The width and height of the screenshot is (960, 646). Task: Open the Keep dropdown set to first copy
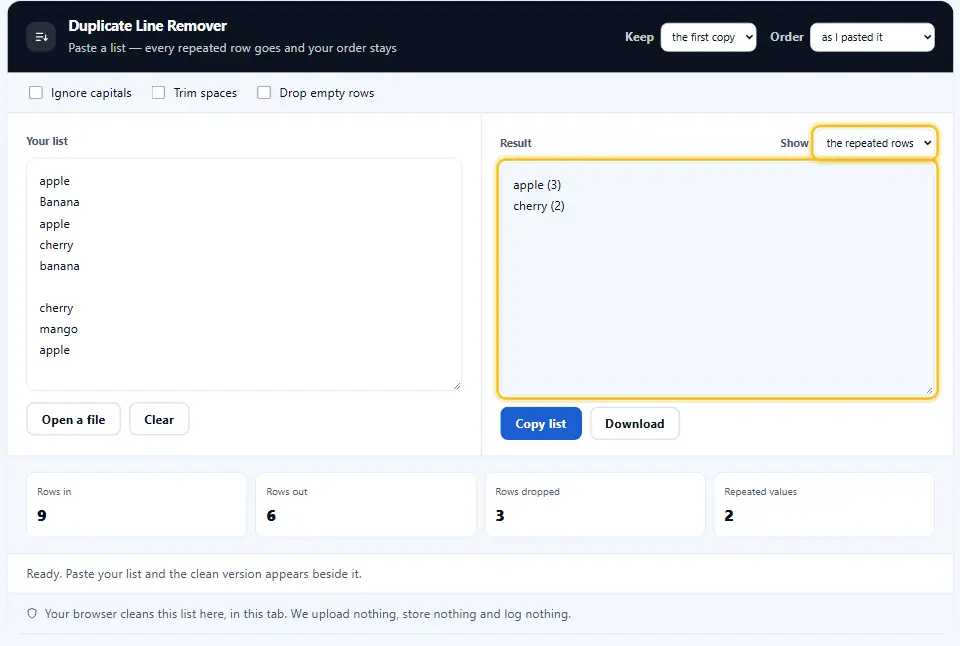pyautogui.click(x=708, y=37)
